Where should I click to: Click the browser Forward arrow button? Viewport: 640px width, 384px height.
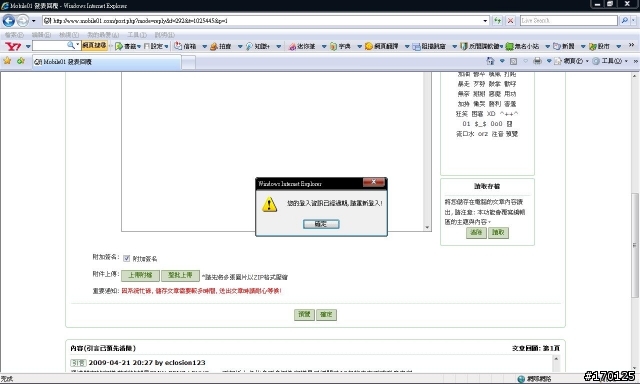[23, 20]
